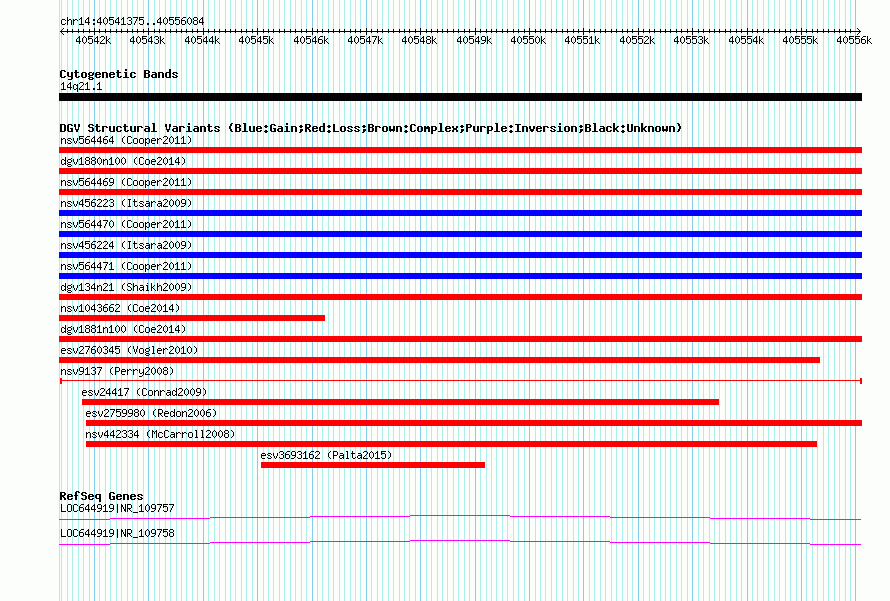Select the DGV Structural Variants track heading
The height and width of the screenshot is (601, 890).
pyautogui.click(x=371, y=128)
